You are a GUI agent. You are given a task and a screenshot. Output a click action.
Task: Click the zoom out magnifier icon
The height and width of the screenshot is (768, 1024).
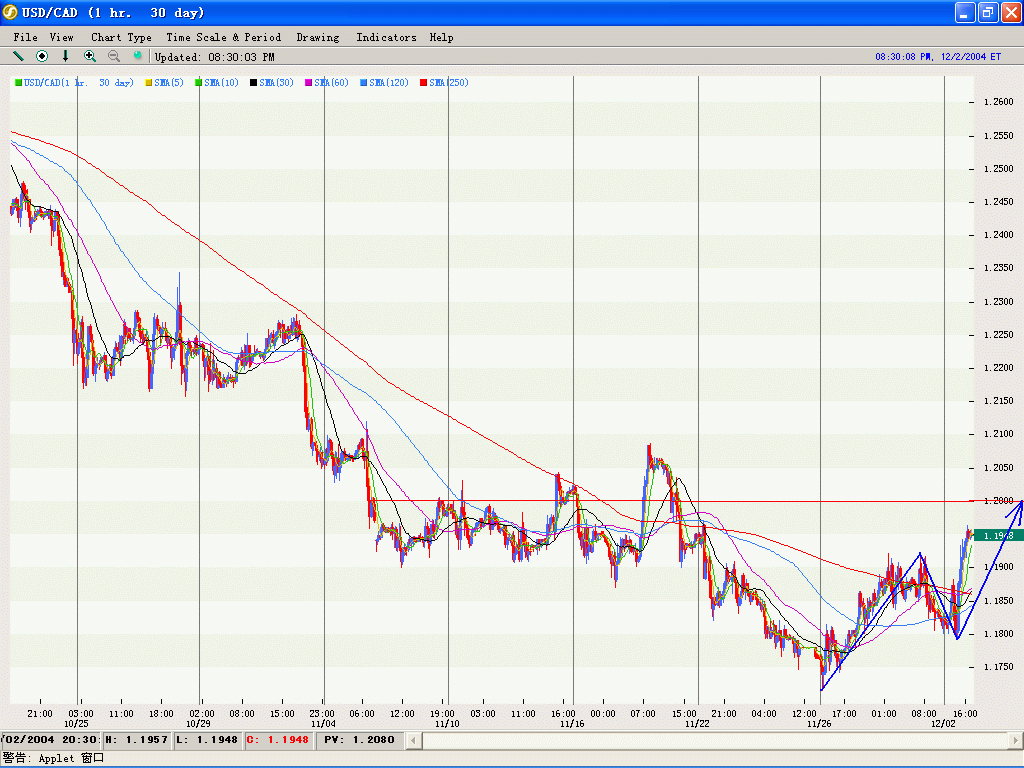pyautogui.click(x=114, y=56)
